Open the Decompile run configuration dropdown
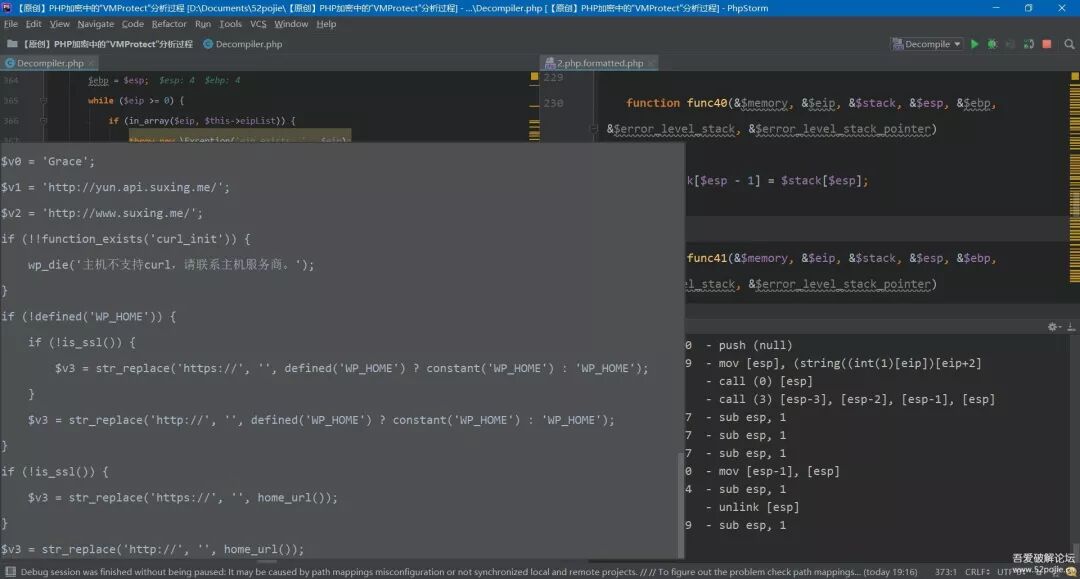 click(927, 44)
